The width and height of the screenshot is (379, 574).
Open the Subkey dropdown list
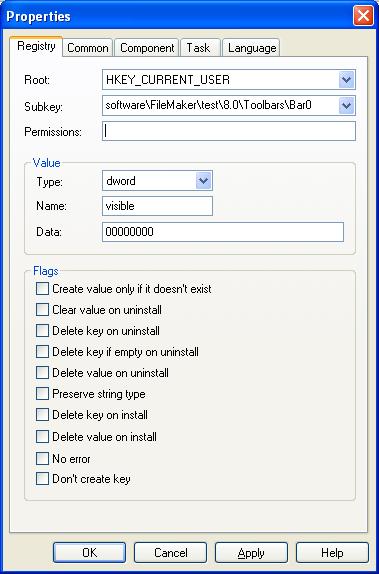coord(346,106)
